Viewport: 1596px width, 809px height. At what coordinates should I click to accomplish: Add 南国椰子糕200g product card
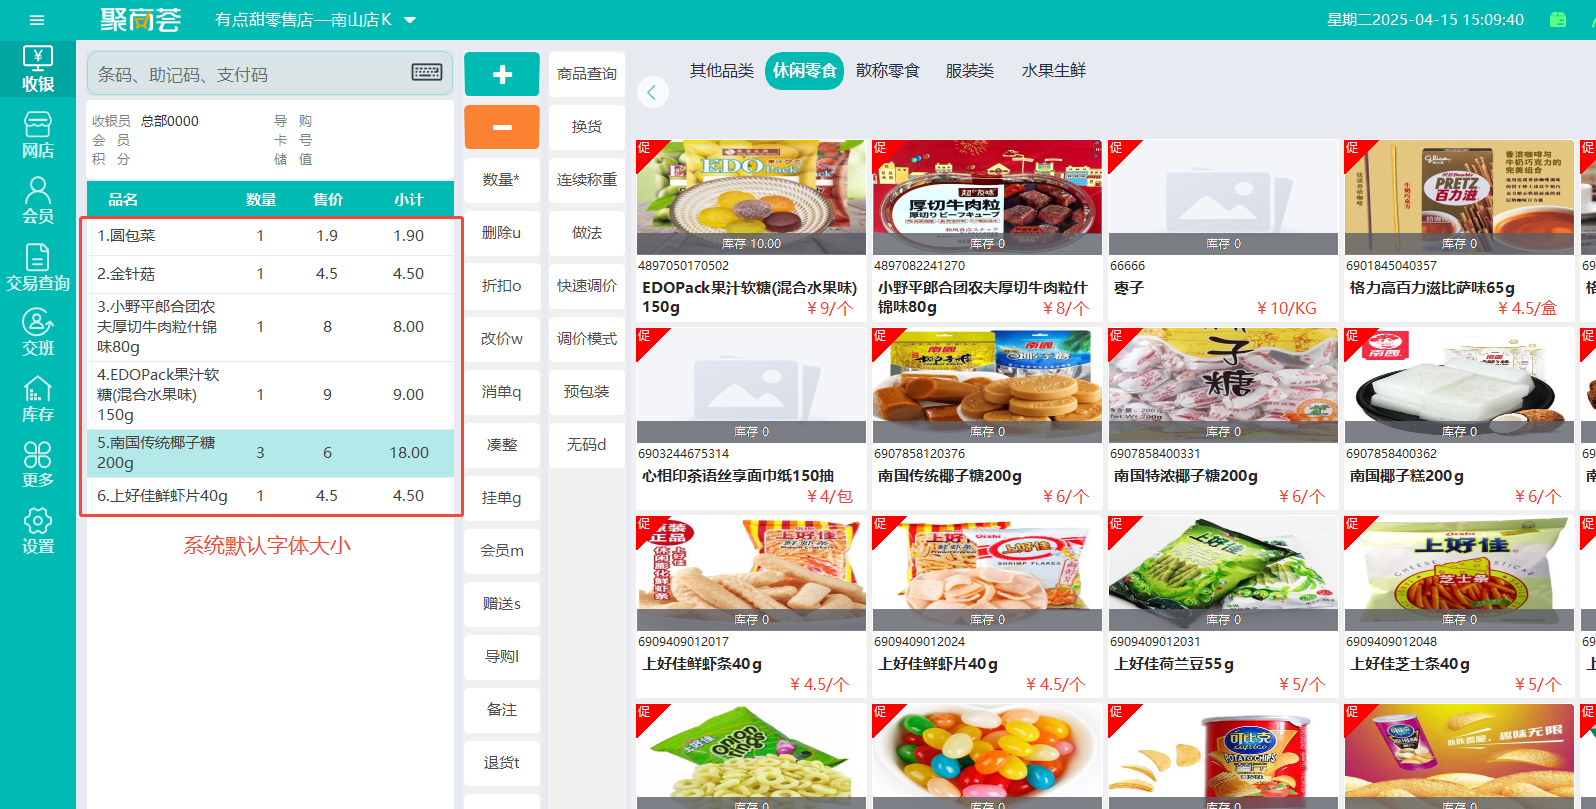click(1459, 418)
